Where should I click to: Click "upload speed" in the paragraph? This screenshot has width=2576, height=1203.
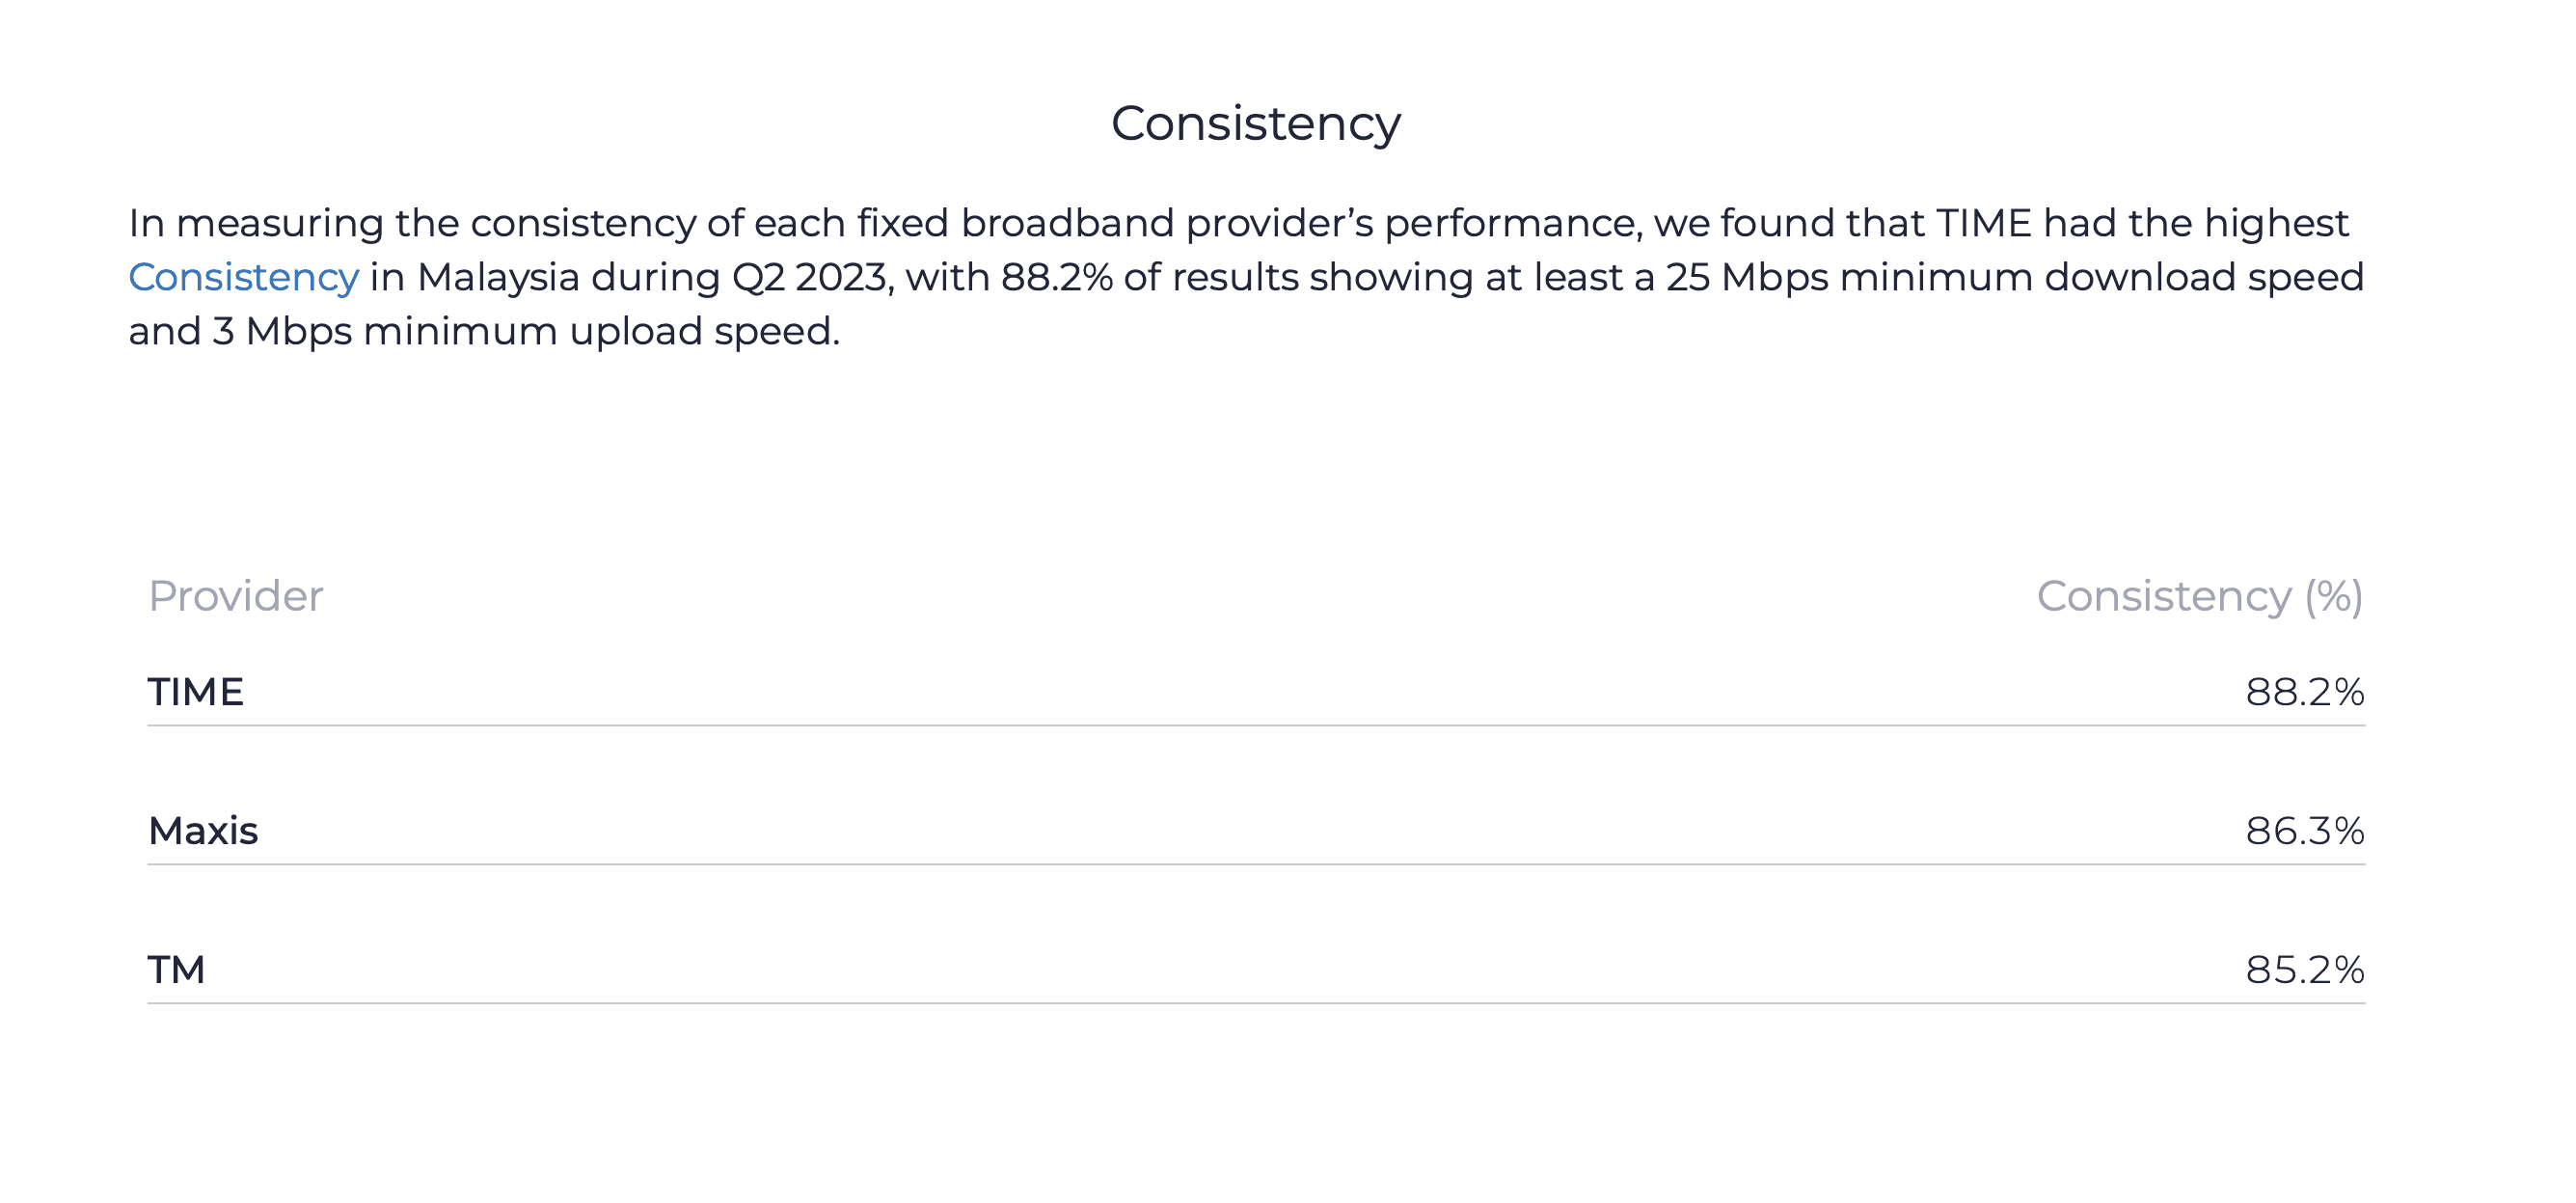click(x=704, y=331)
